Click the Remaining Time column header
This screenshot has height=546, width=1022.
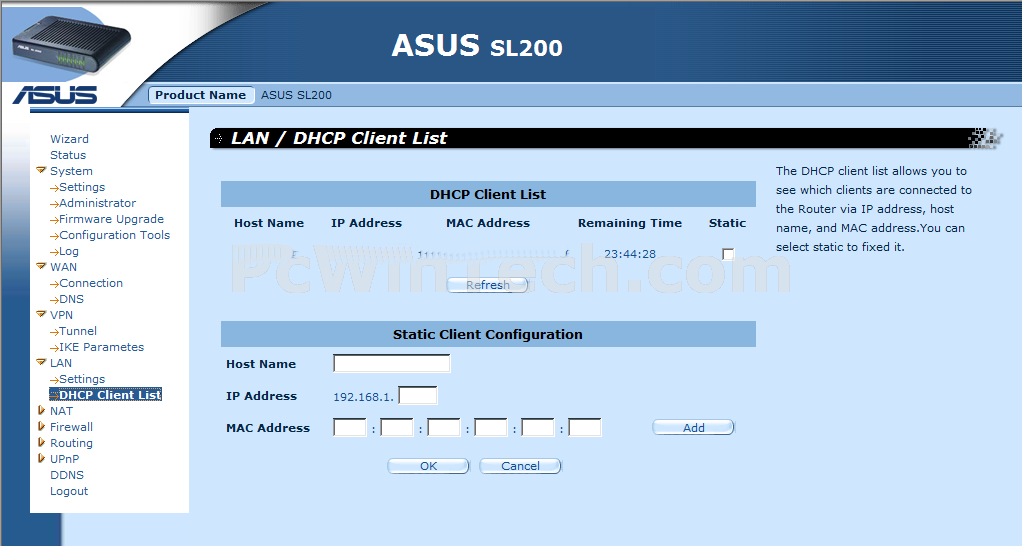630,223
